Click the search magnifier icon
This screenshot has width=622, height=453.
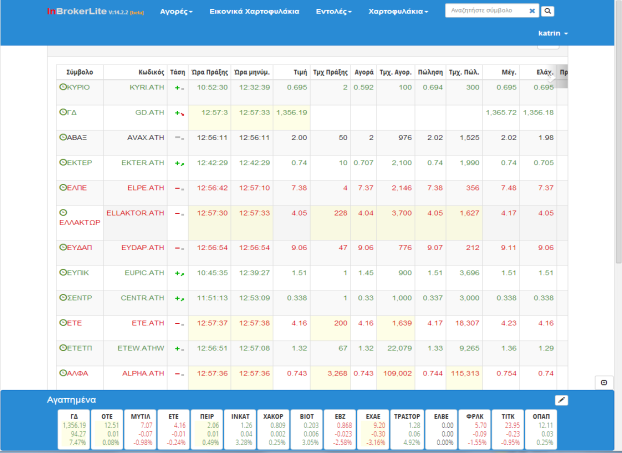click(549, 10)
